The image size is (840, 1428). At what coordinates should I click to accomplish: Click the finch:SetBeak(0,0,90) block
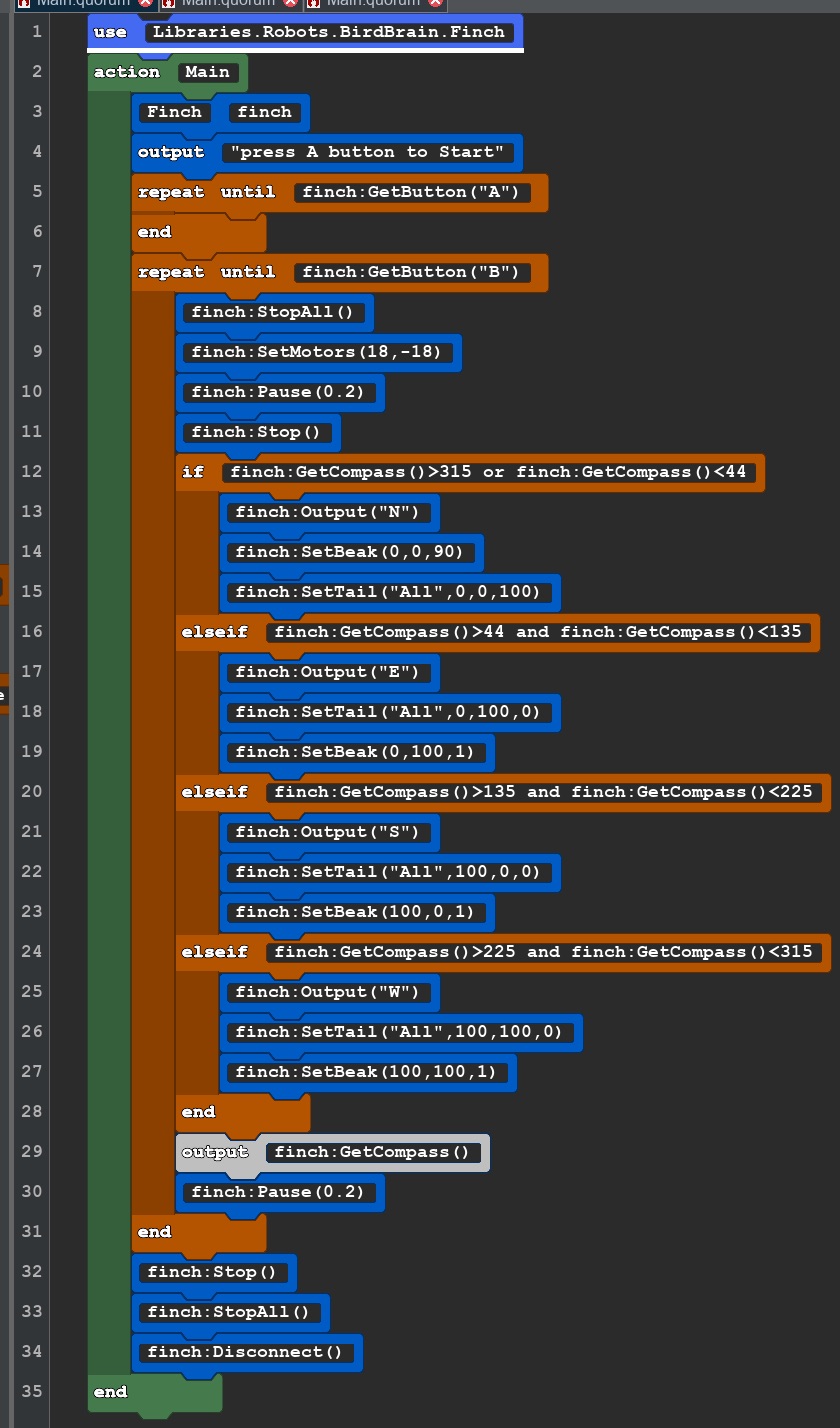coord(349,552)
